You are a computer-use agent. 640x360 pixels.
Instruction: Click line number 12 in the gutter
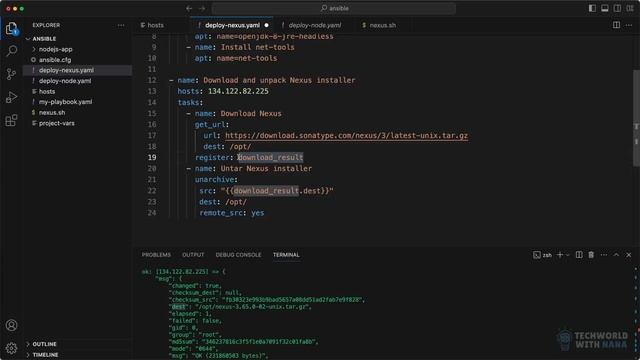[152, 80]
